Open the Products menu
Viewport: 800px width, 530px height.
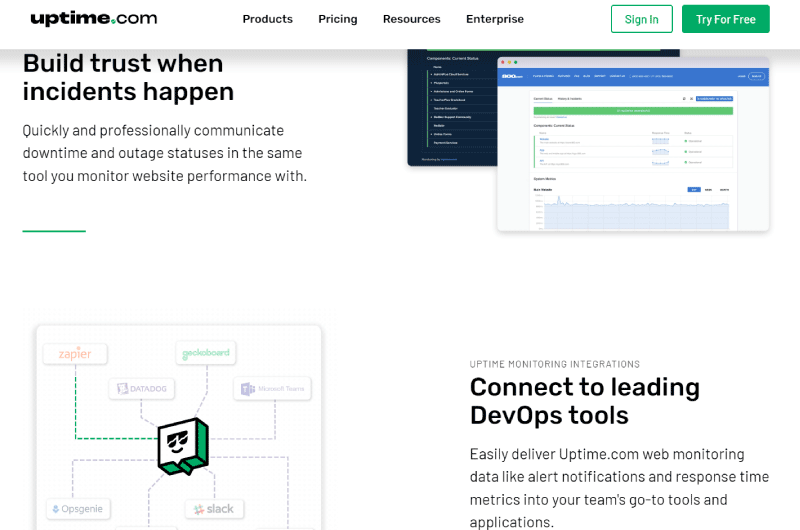267,19
